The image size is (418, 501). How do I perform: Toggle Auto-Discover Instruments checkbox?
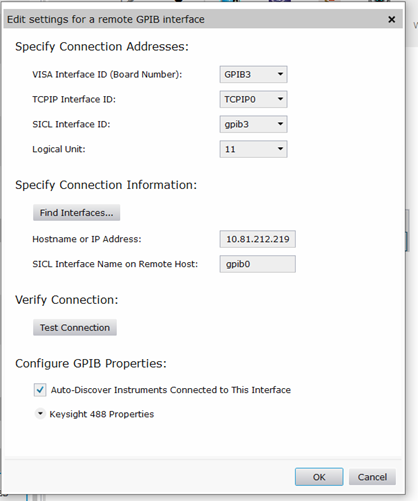(x=40, y=390)
